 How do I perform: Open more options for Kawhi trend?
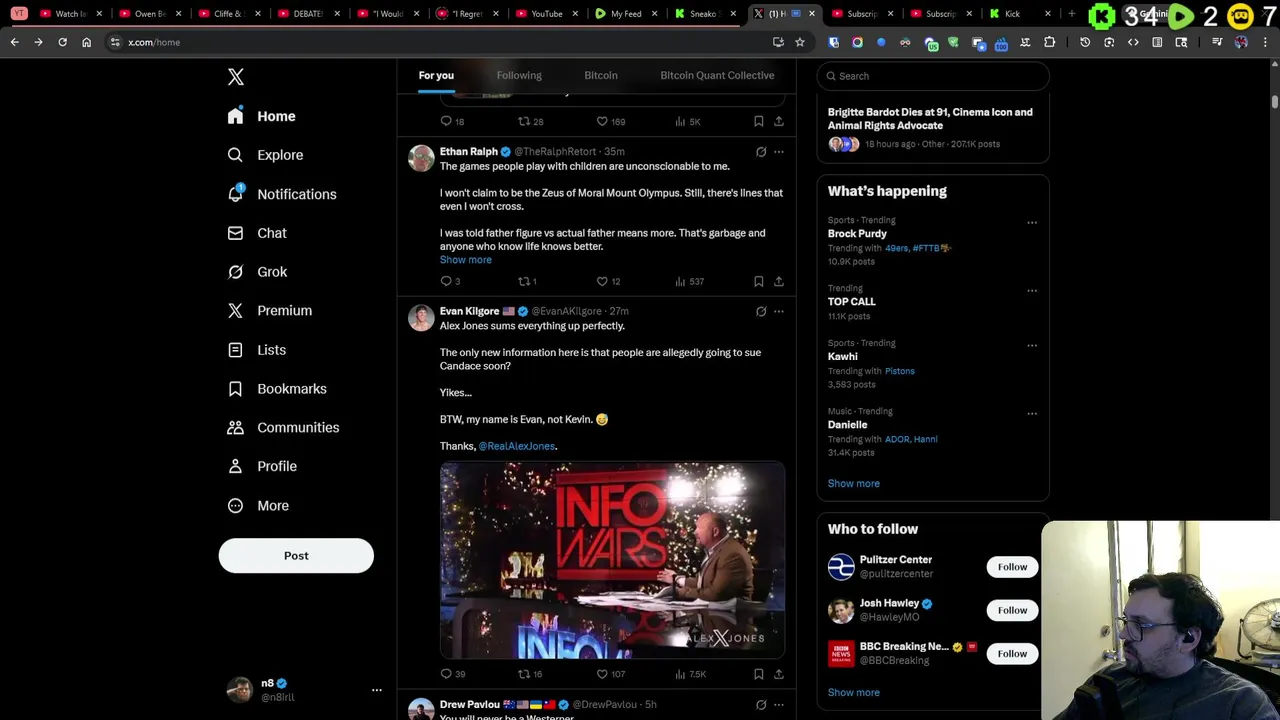pyautogui.click(x=1032, y=346)
